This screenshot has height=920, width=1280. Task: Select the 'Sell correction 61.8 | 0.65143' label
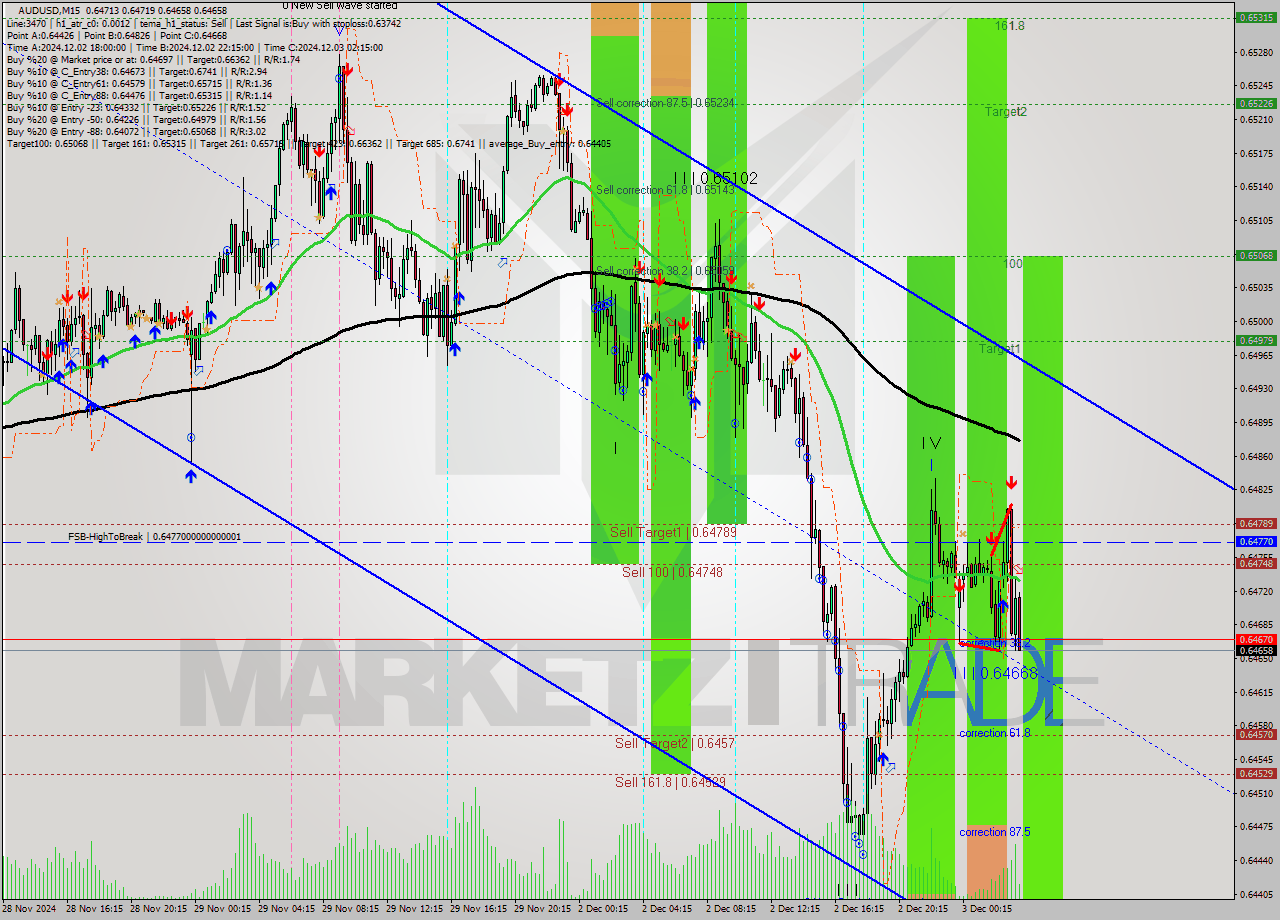pyautogui.click(x=665, y=190)
